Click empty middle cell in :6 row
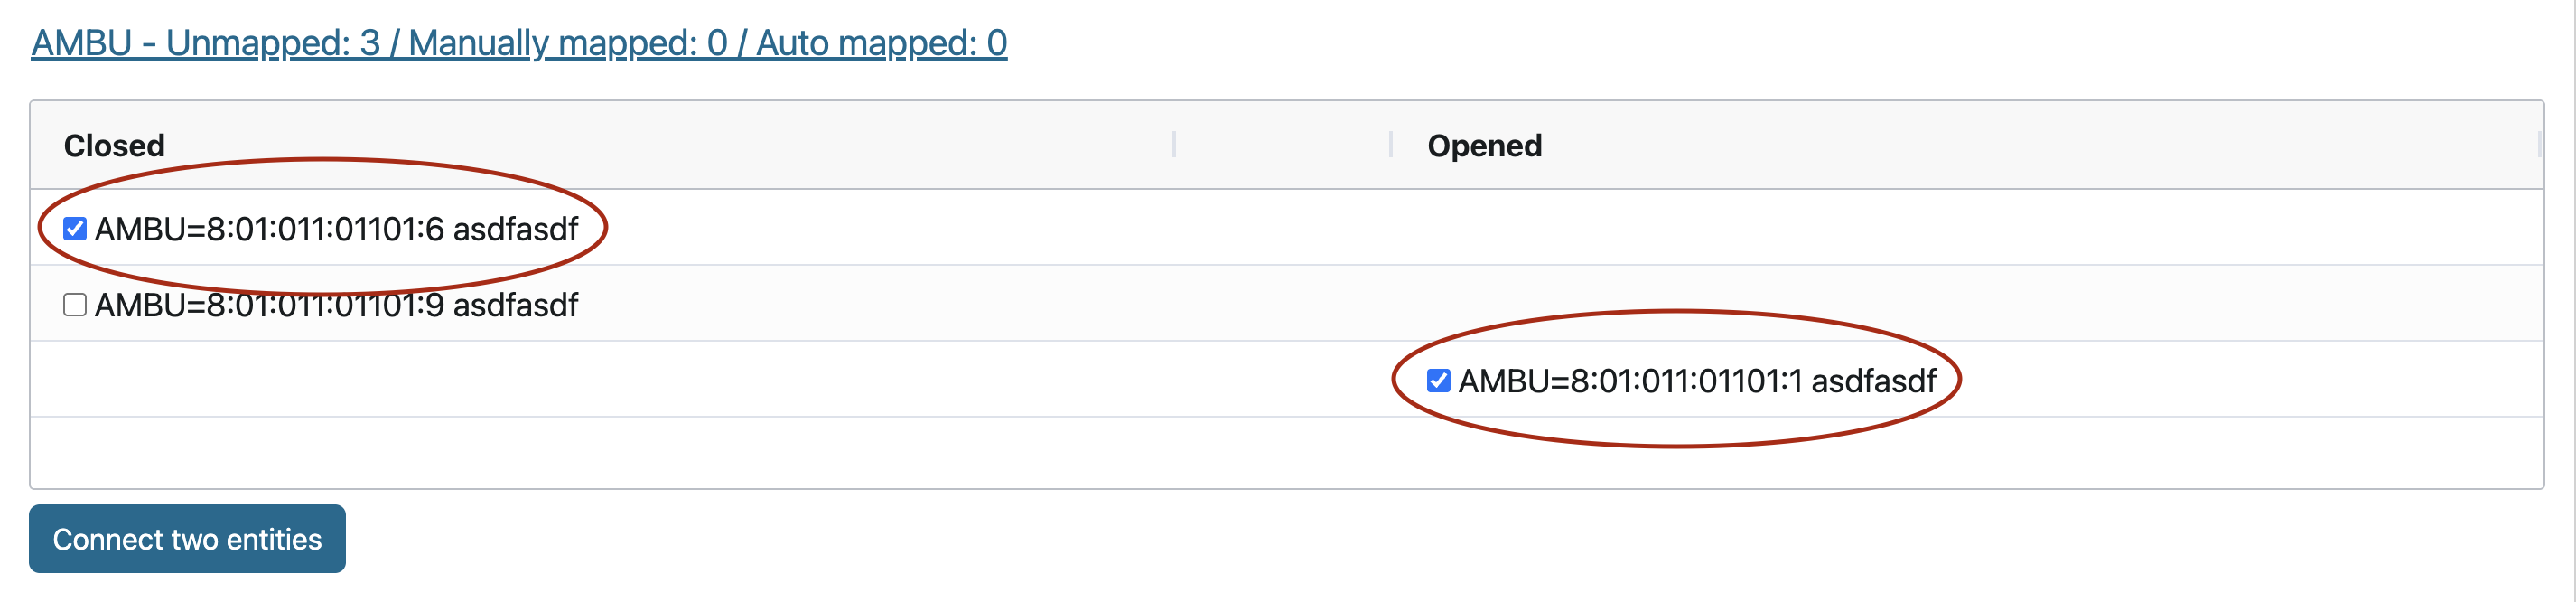This screenshot has height=602, width=2576. point(1282,229)
